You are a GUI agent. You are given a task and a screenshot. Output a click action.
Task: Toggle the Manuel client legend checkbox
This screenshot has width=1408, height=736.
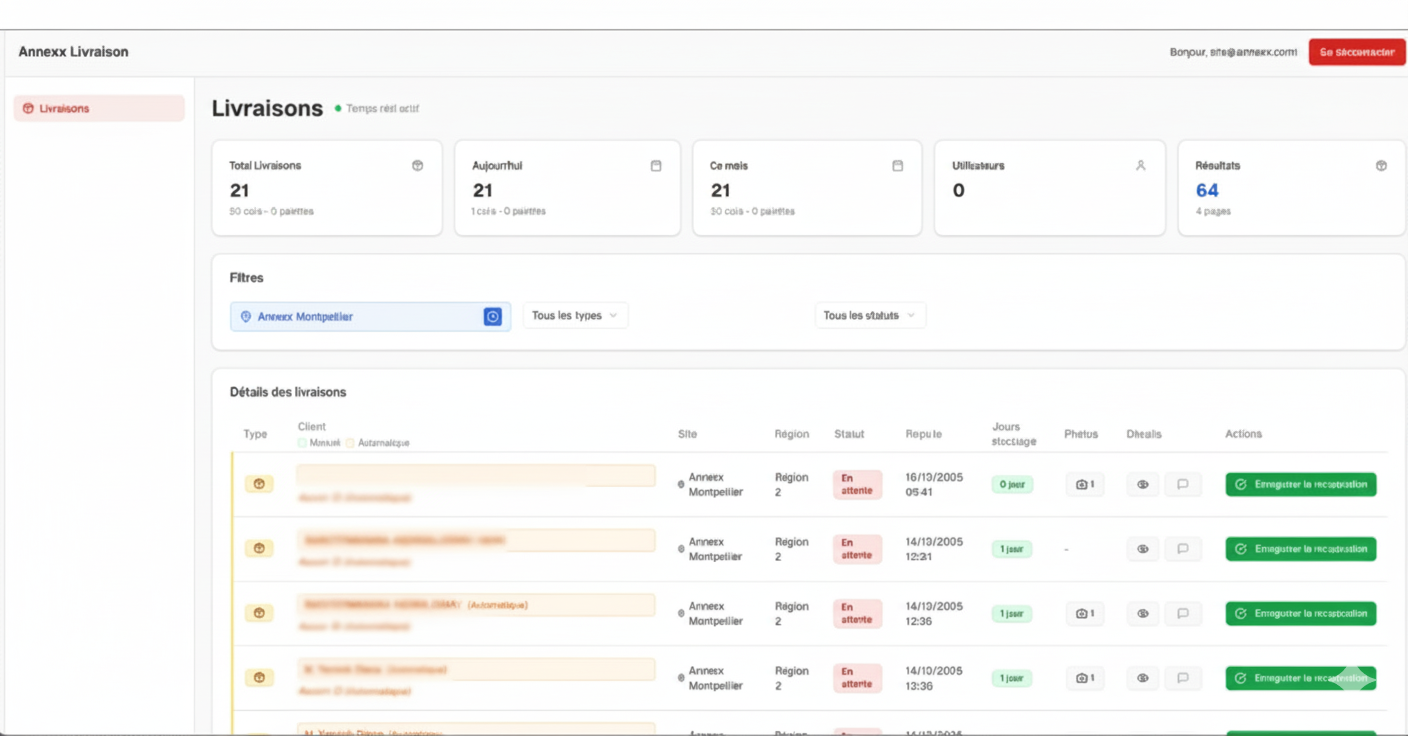(x=303, y=443)
